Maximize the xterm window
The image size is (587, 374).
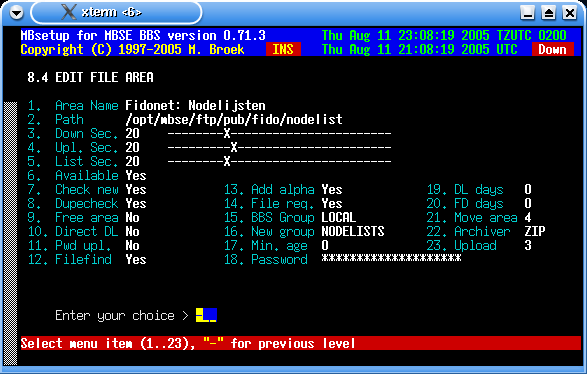click(x=548, y=13)
